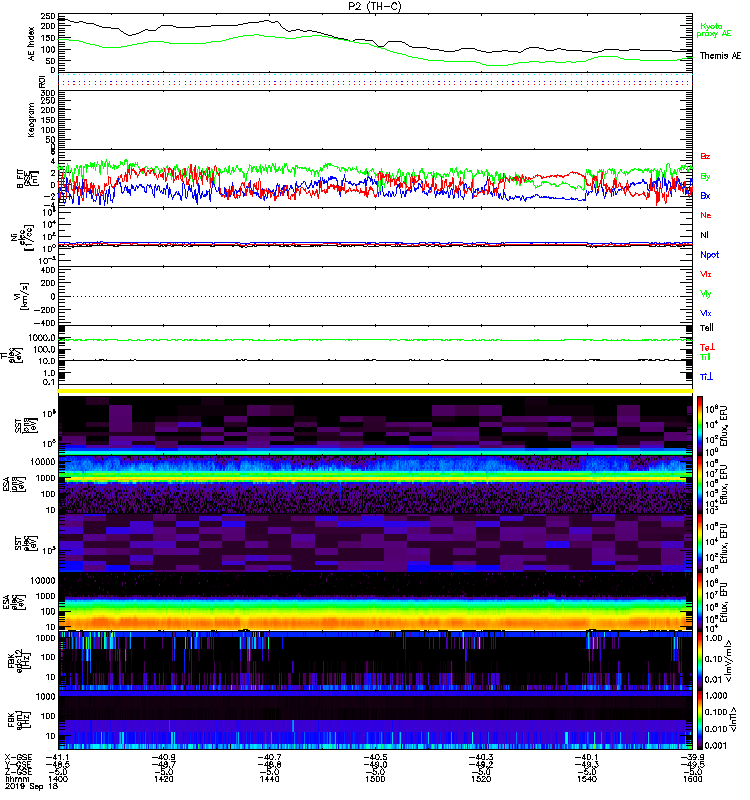The width and height of the screenshot is (750, 800).
Task: Click the mV/m color bar scale
Action: [700, 660]
